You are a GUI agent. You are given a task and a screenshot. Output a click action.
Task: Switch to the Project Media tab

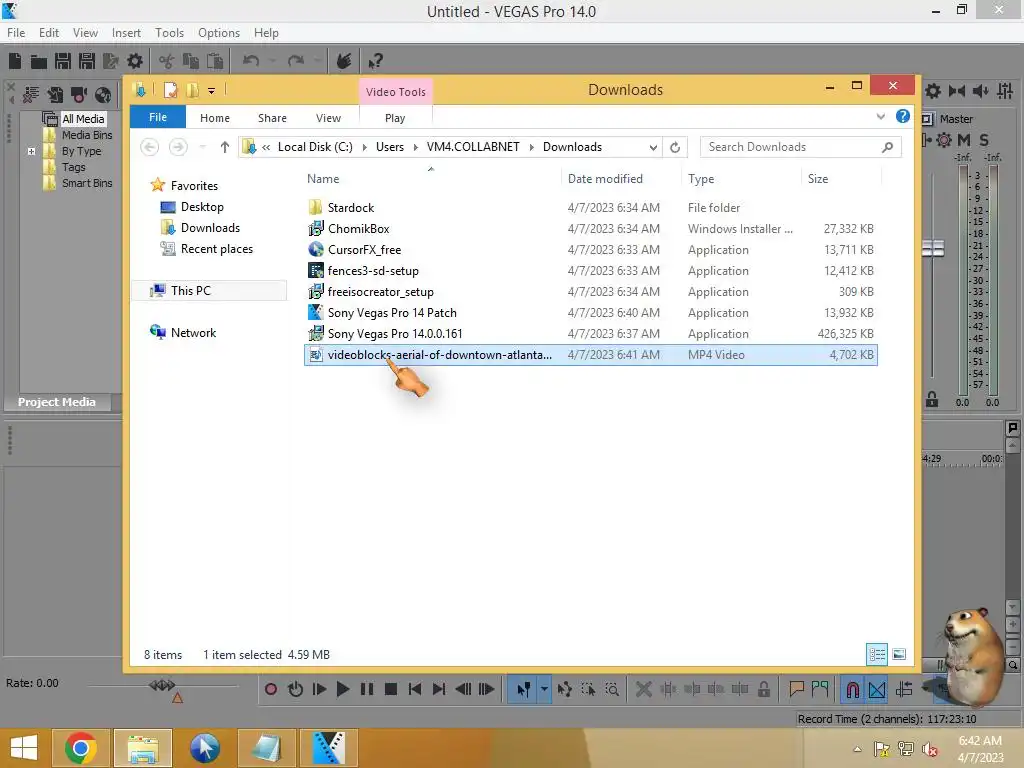pyautogui.click(x=57, y=402)
